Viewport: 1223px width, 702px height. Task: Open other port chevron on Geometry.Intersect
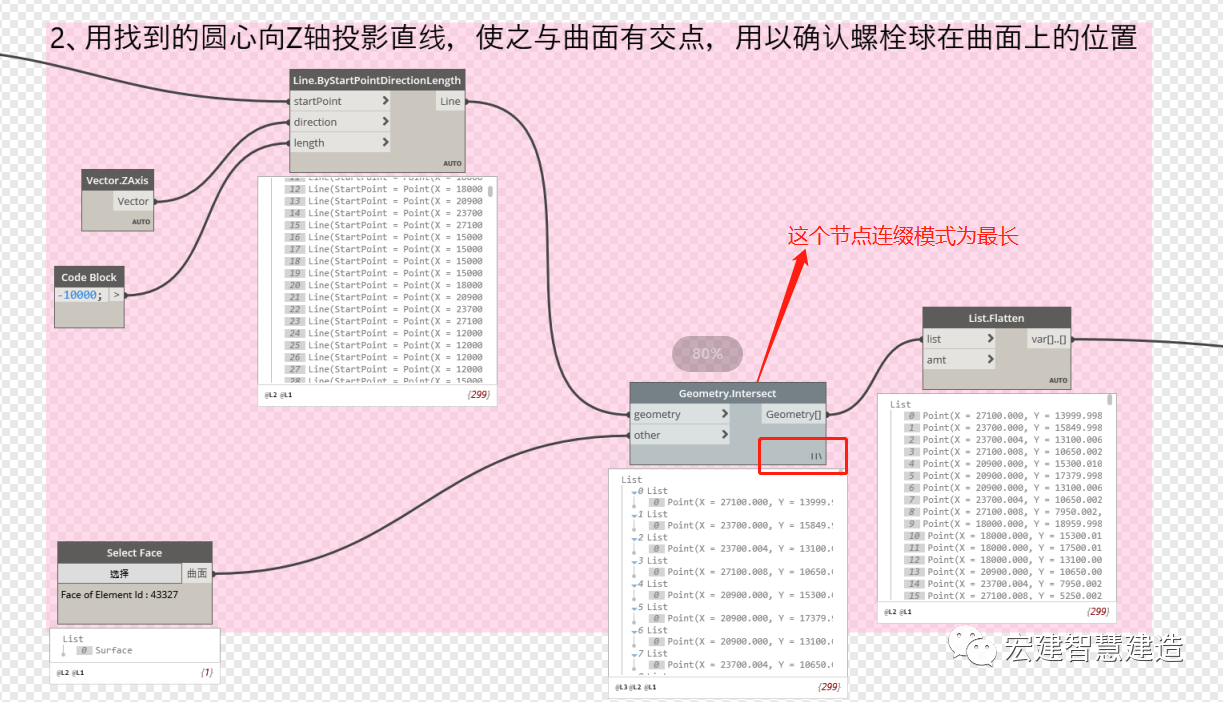[x=725, y=435]
